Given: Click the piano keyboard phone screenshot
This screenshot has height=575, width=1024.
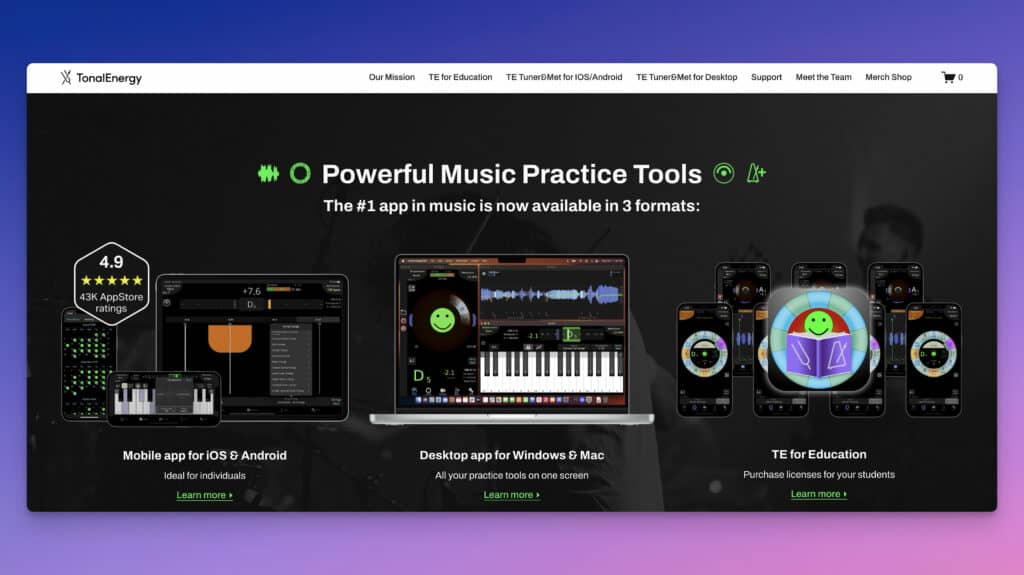Looking at the screenshot, I should pyautogui.click(x=163, y=399).
